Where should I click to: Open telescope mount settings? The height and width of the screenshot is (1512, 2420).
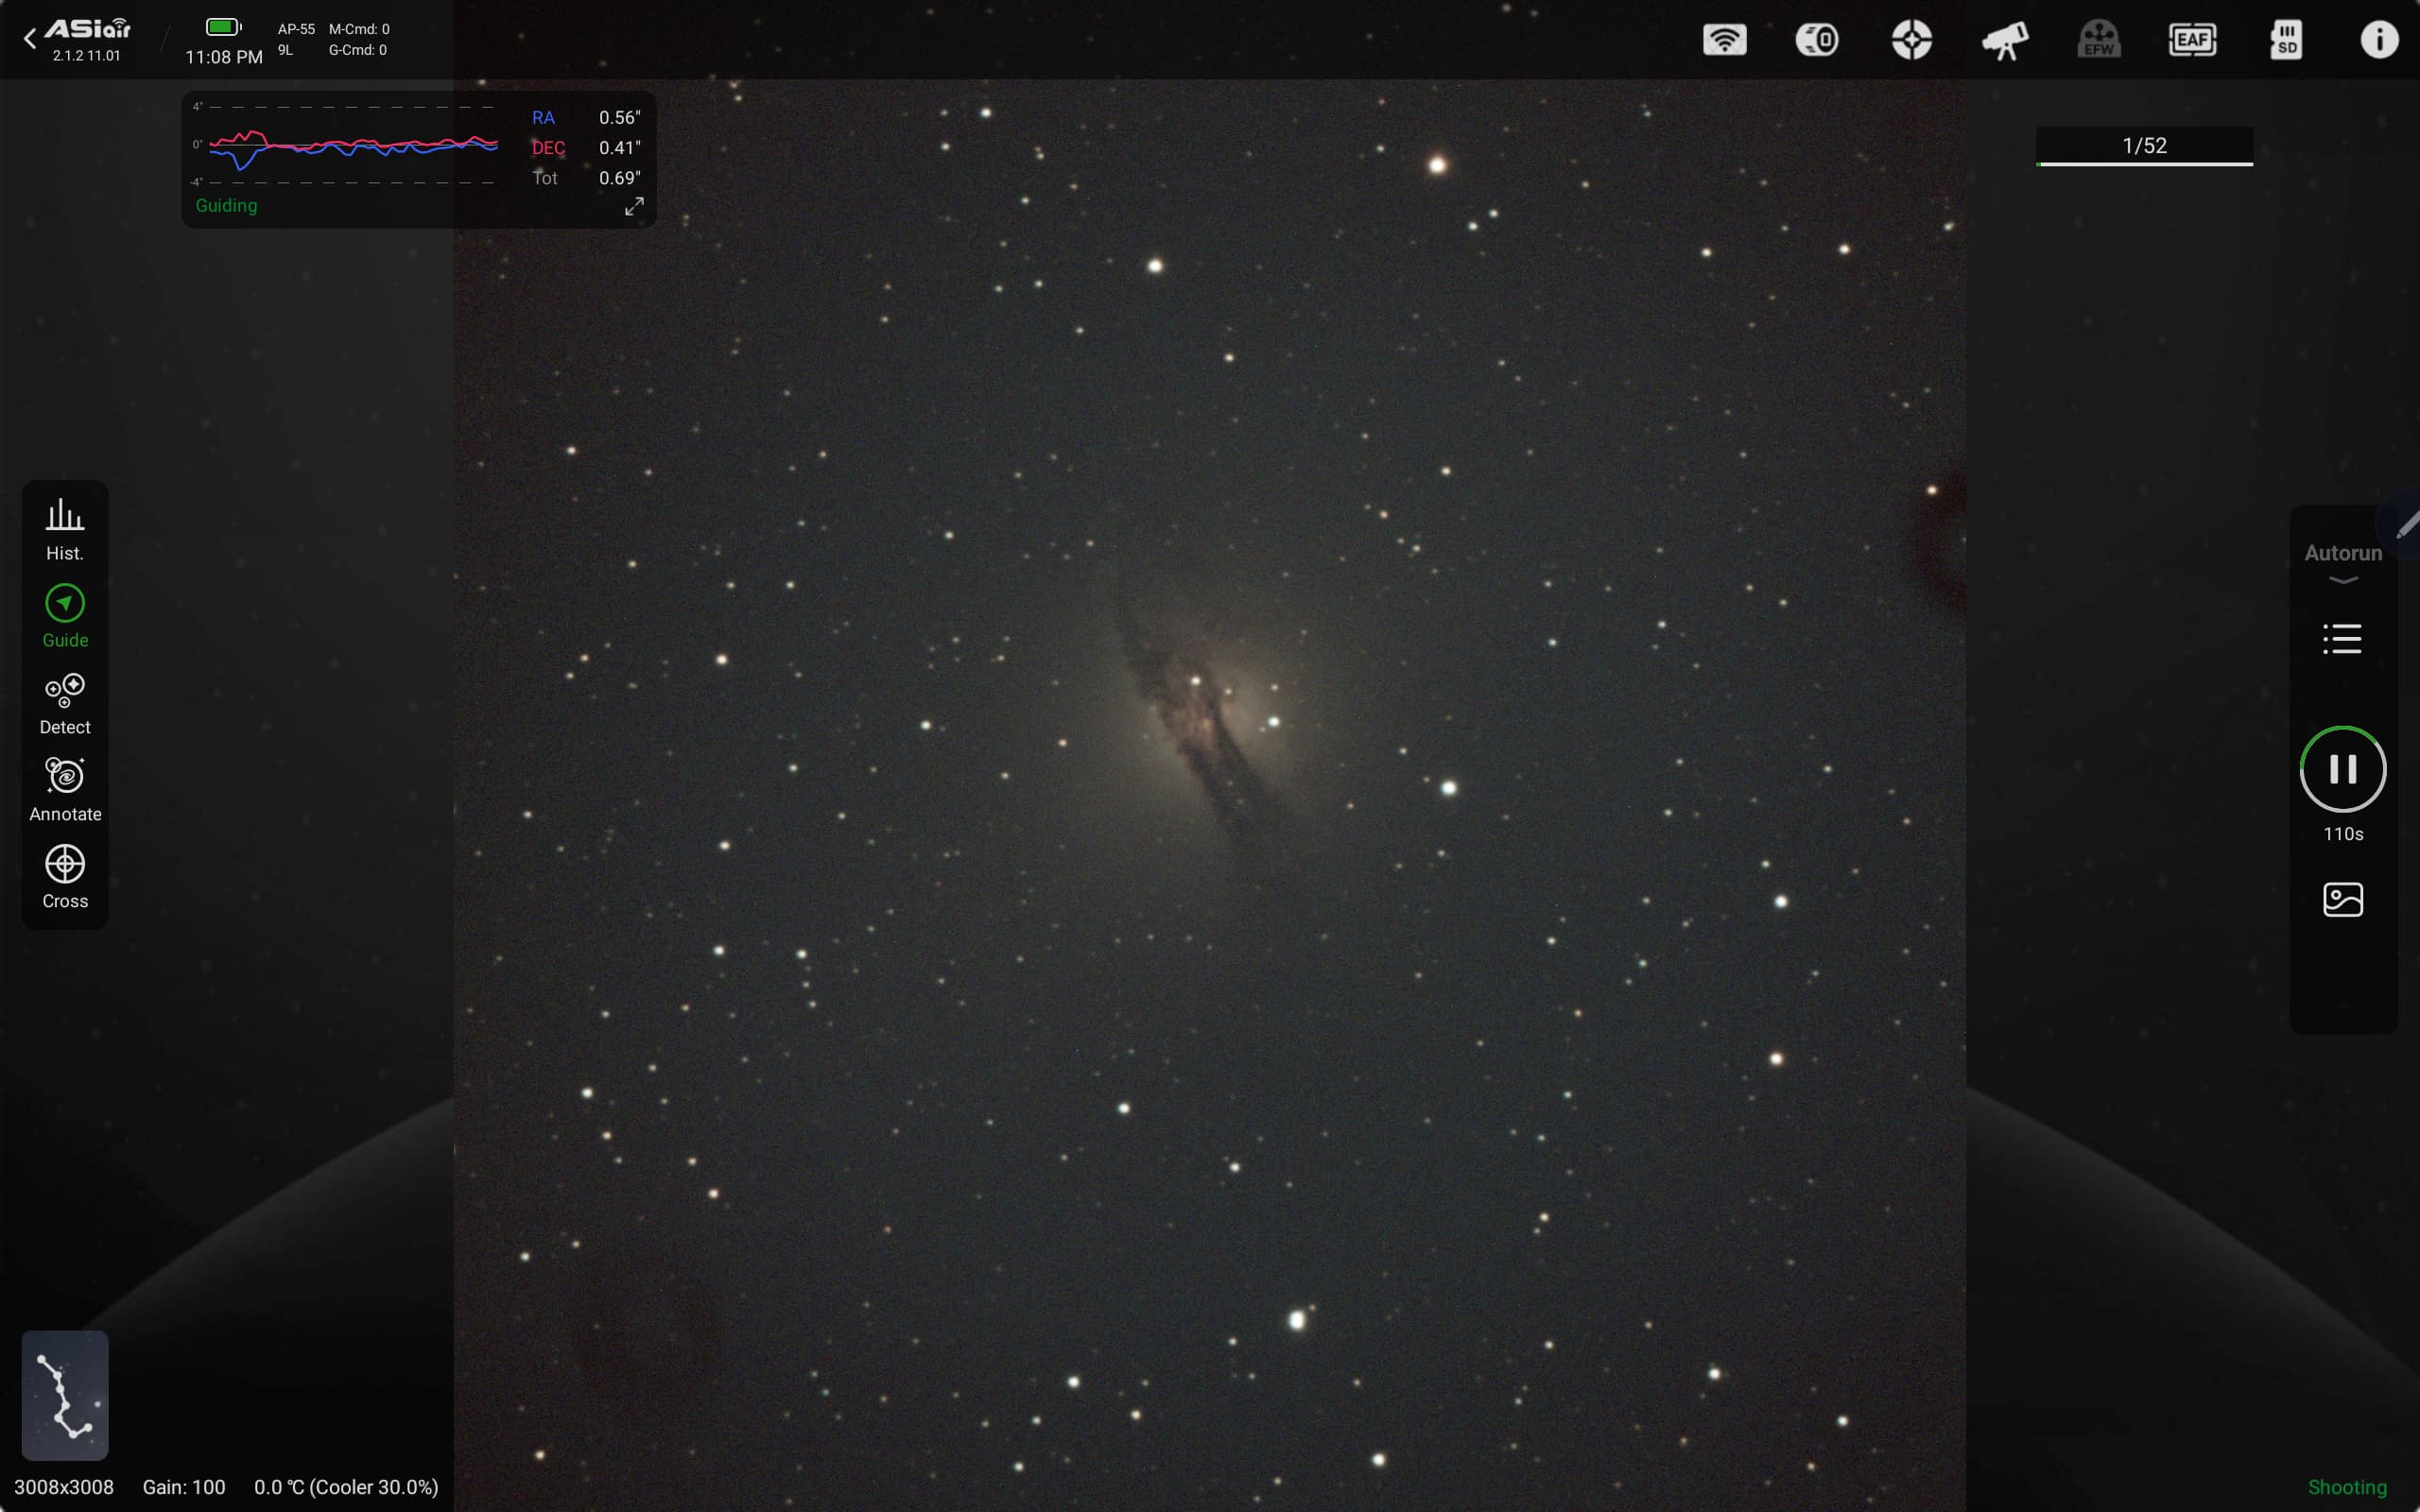2005,40
